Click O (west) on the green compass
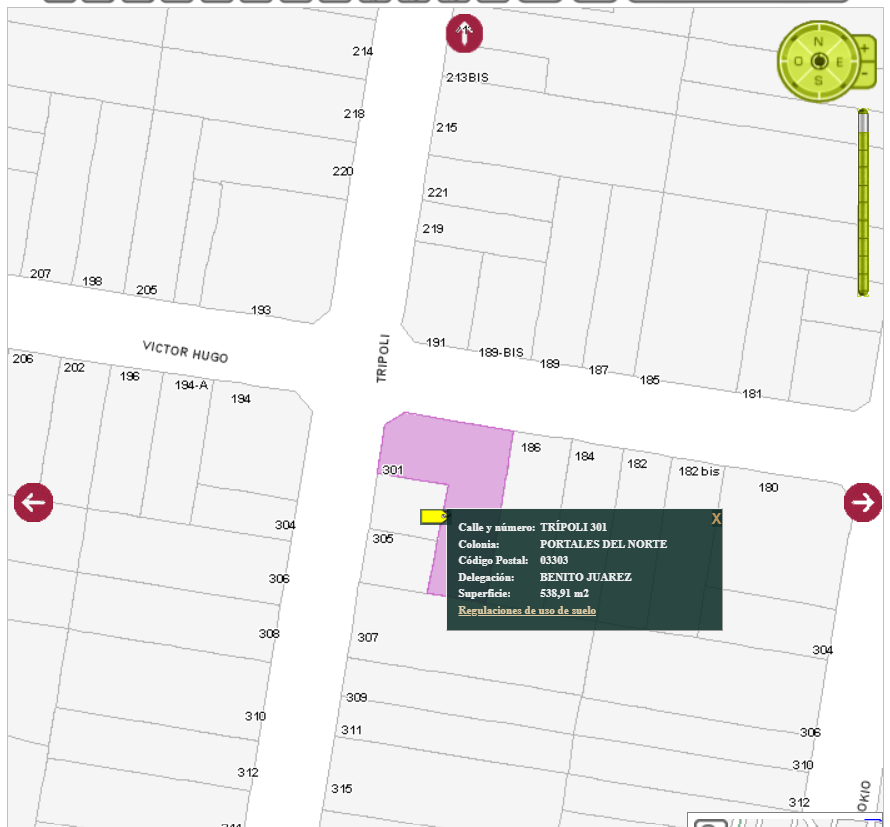The image size is (890, 827). click(x=798, y=62)
